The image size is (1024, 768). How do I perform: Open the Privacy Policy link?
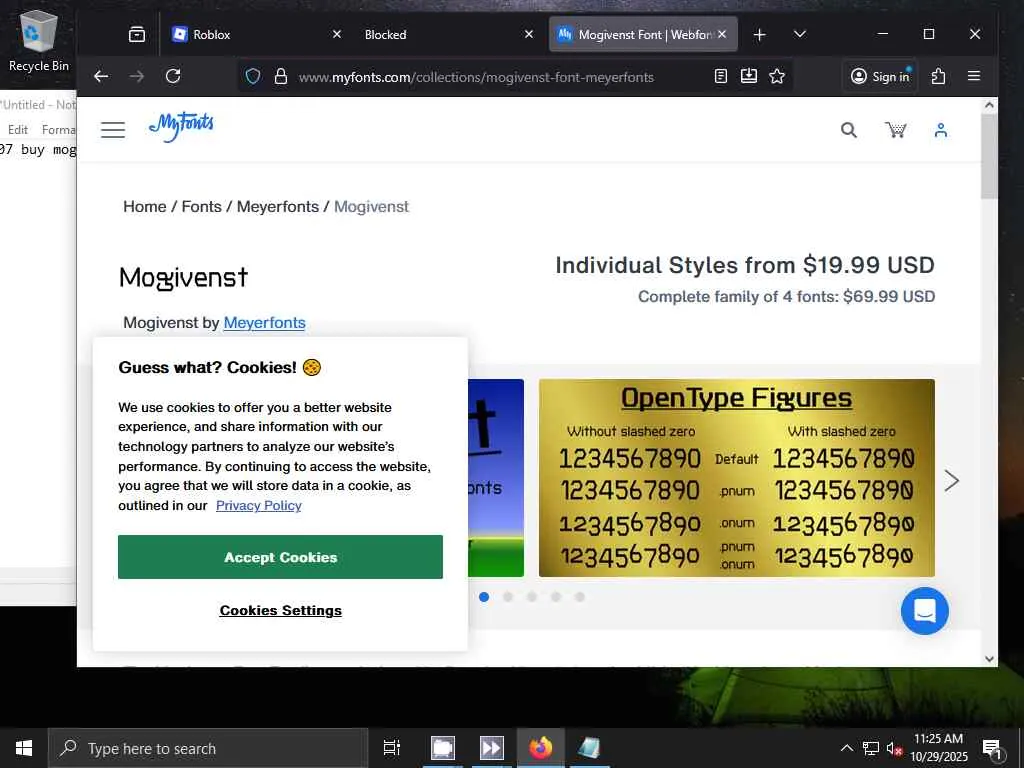click(259, 505)
